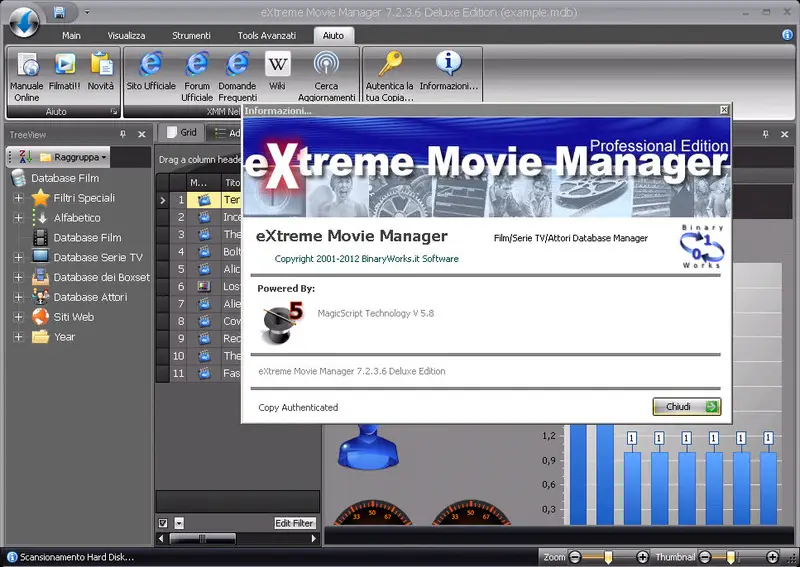Click the Thumbnail slider handle
The image size is (800, 567).
click(731, 557)
